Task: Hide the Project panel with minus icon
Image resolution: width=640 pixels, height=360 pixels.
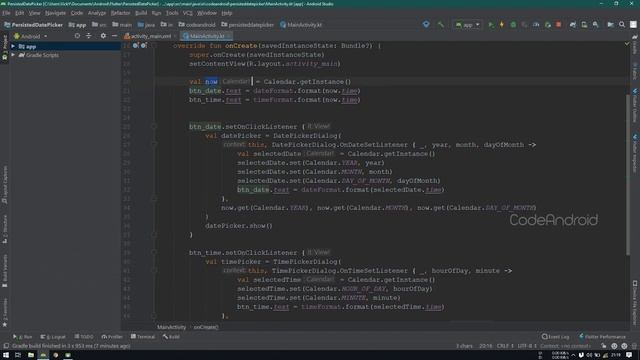Action: 114,36
